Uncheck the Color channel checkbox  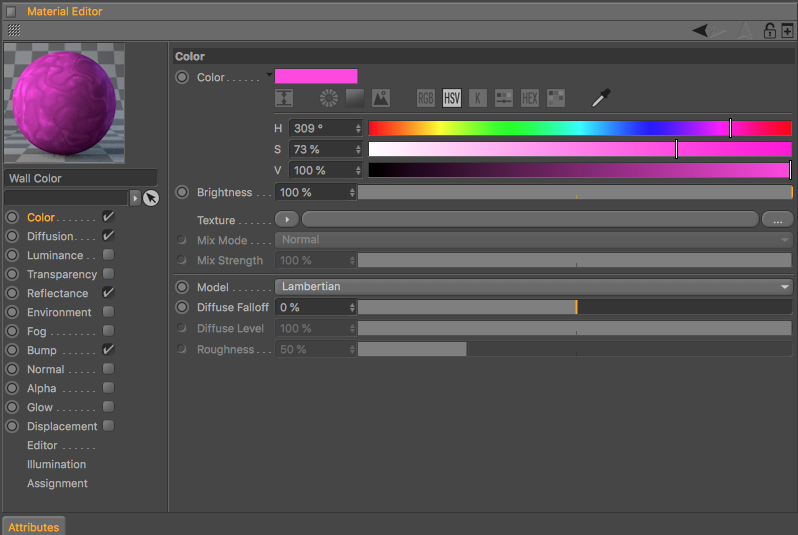(x=108, y=217)
